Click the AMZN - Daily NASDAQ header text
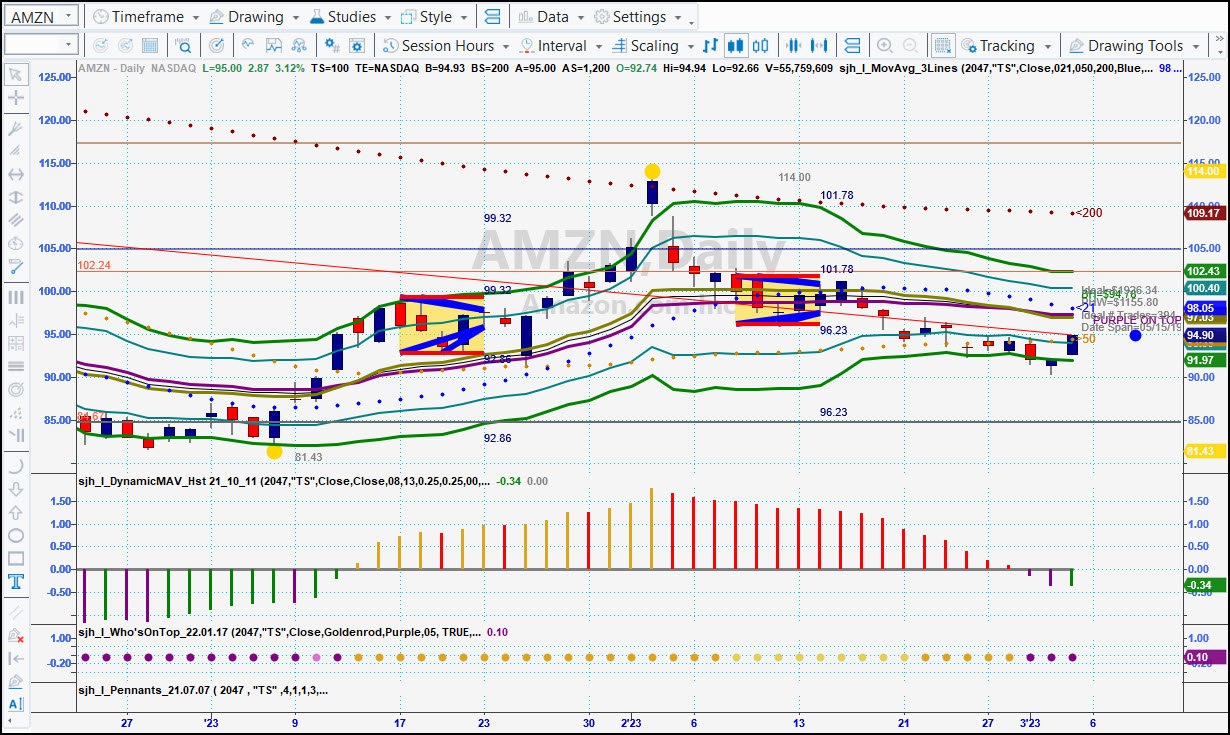 (x=137, y=68)
